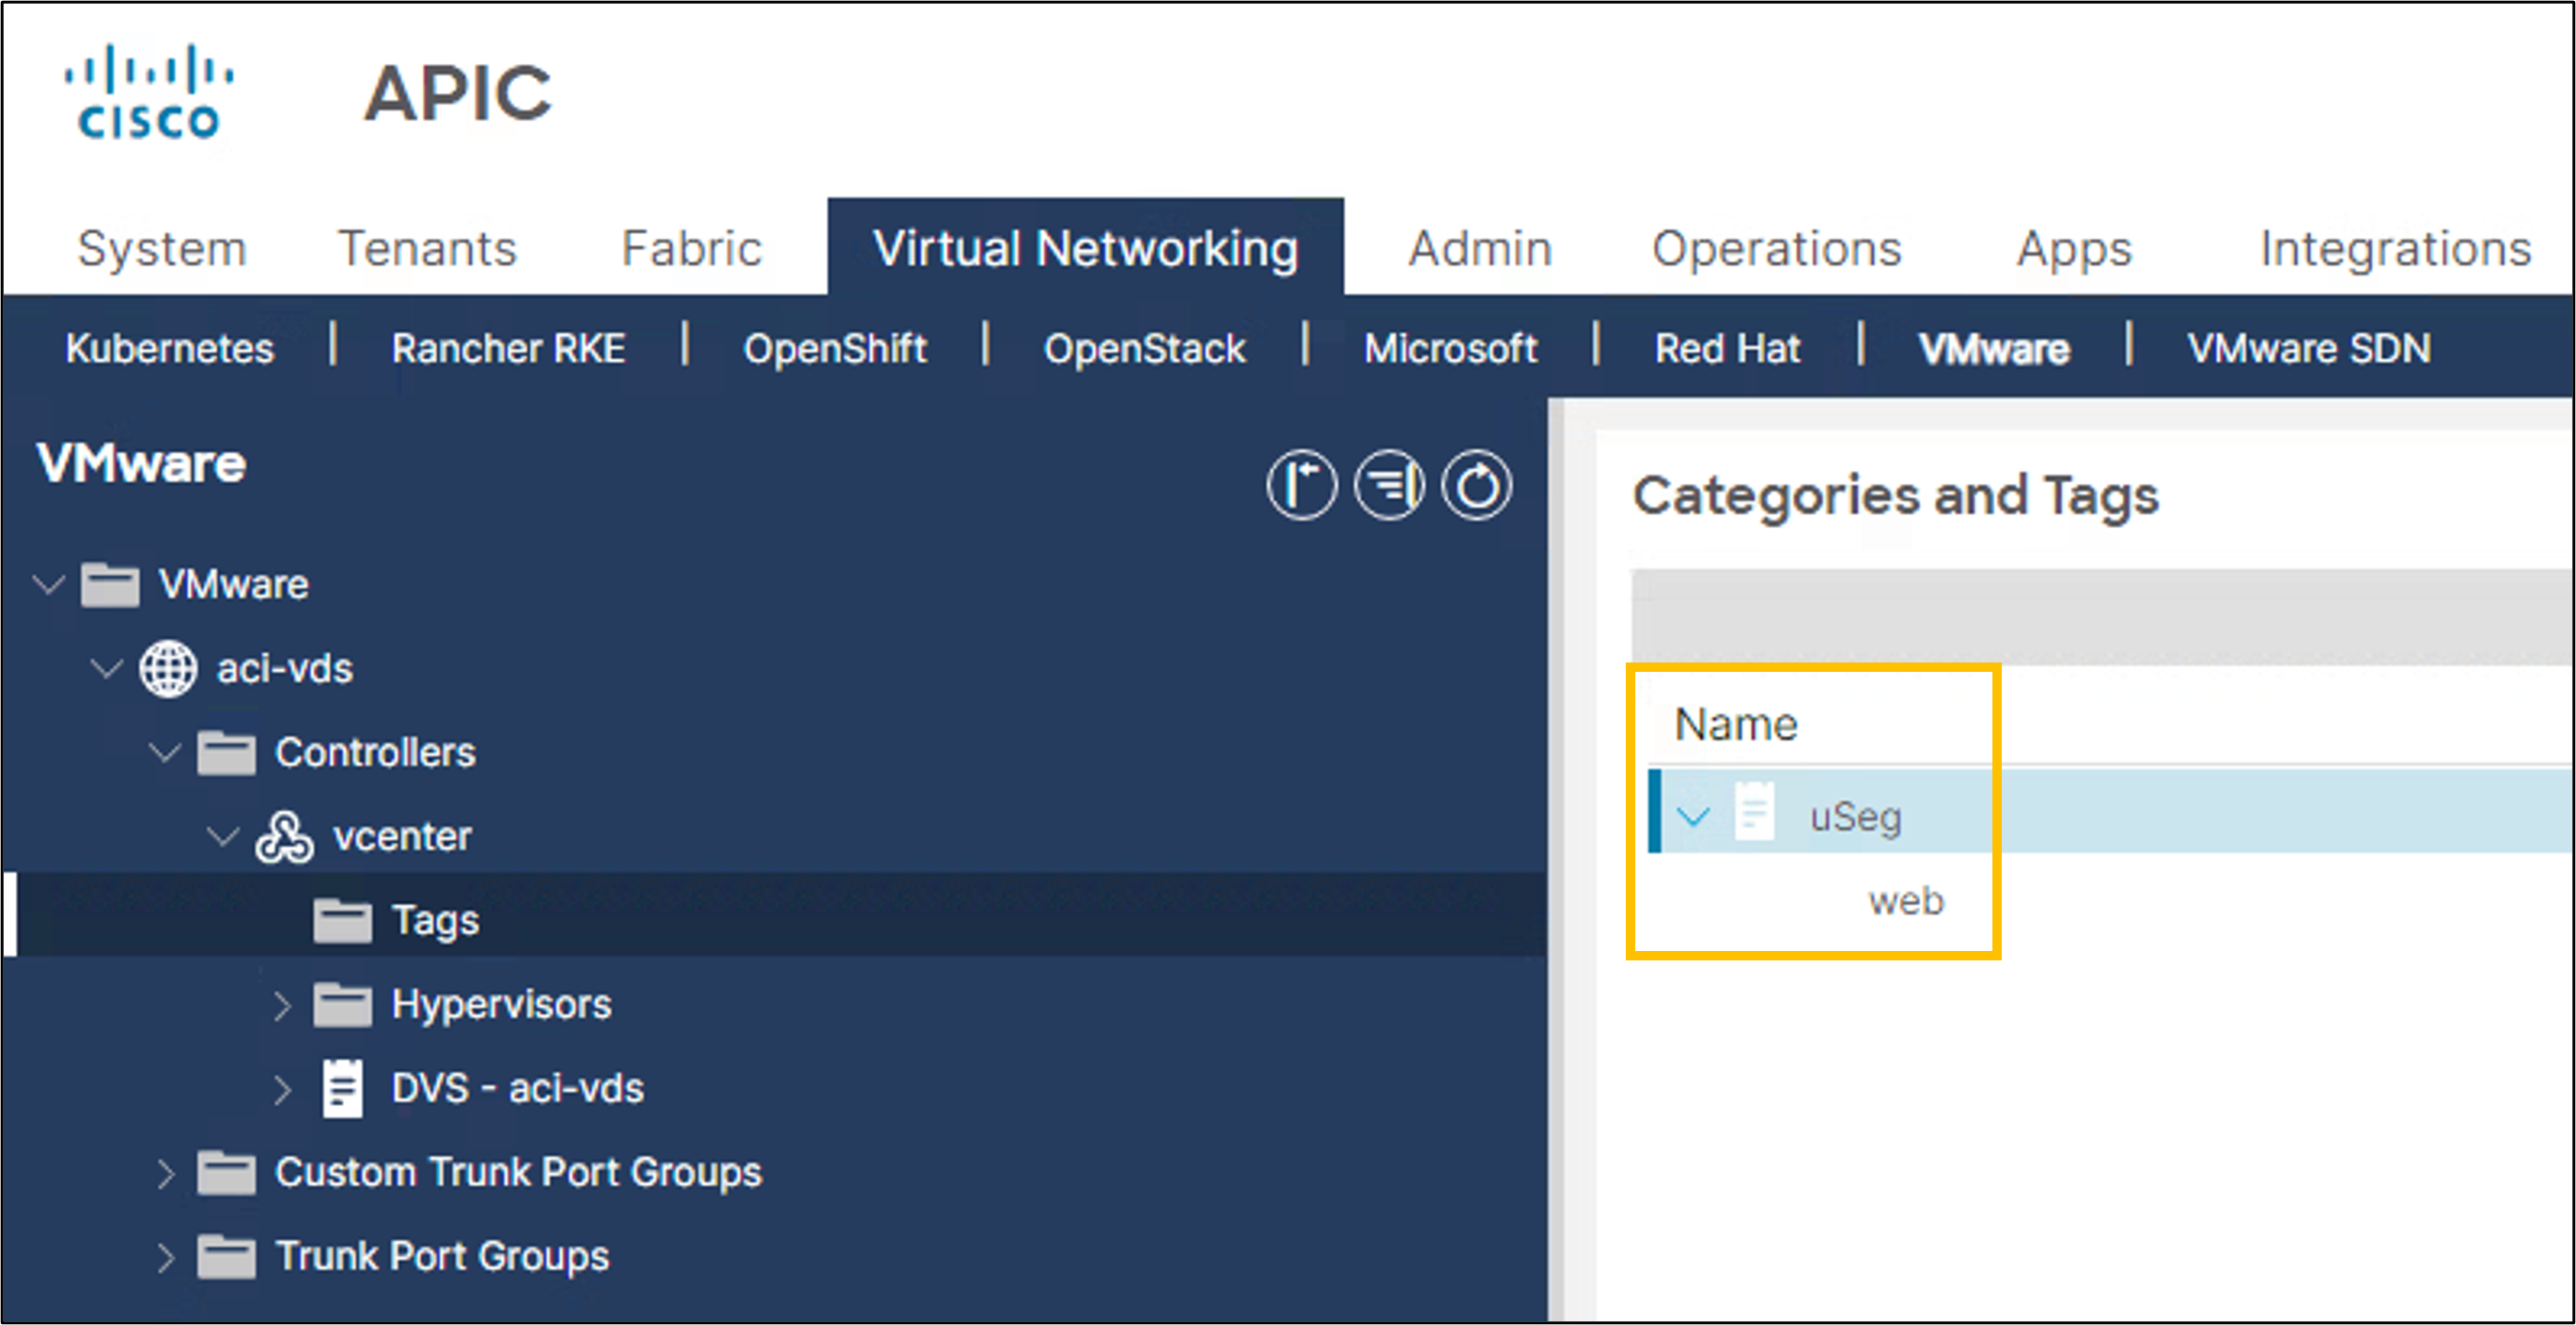2576x1325 pixels.
Task: Select DVS - aci-vds in tree
Action: point(517,1088)
